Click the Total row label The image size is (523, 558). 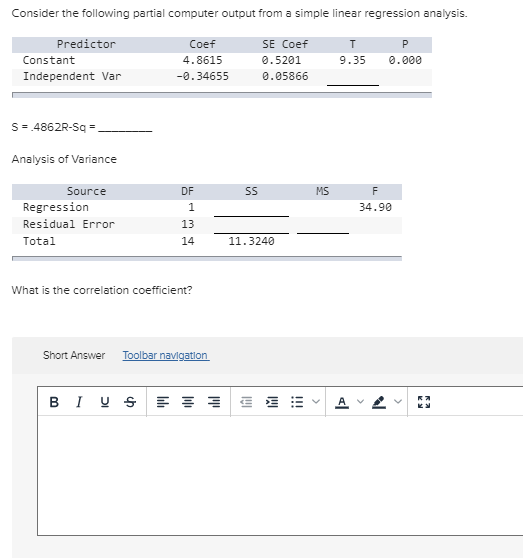(x=39, y=241)
